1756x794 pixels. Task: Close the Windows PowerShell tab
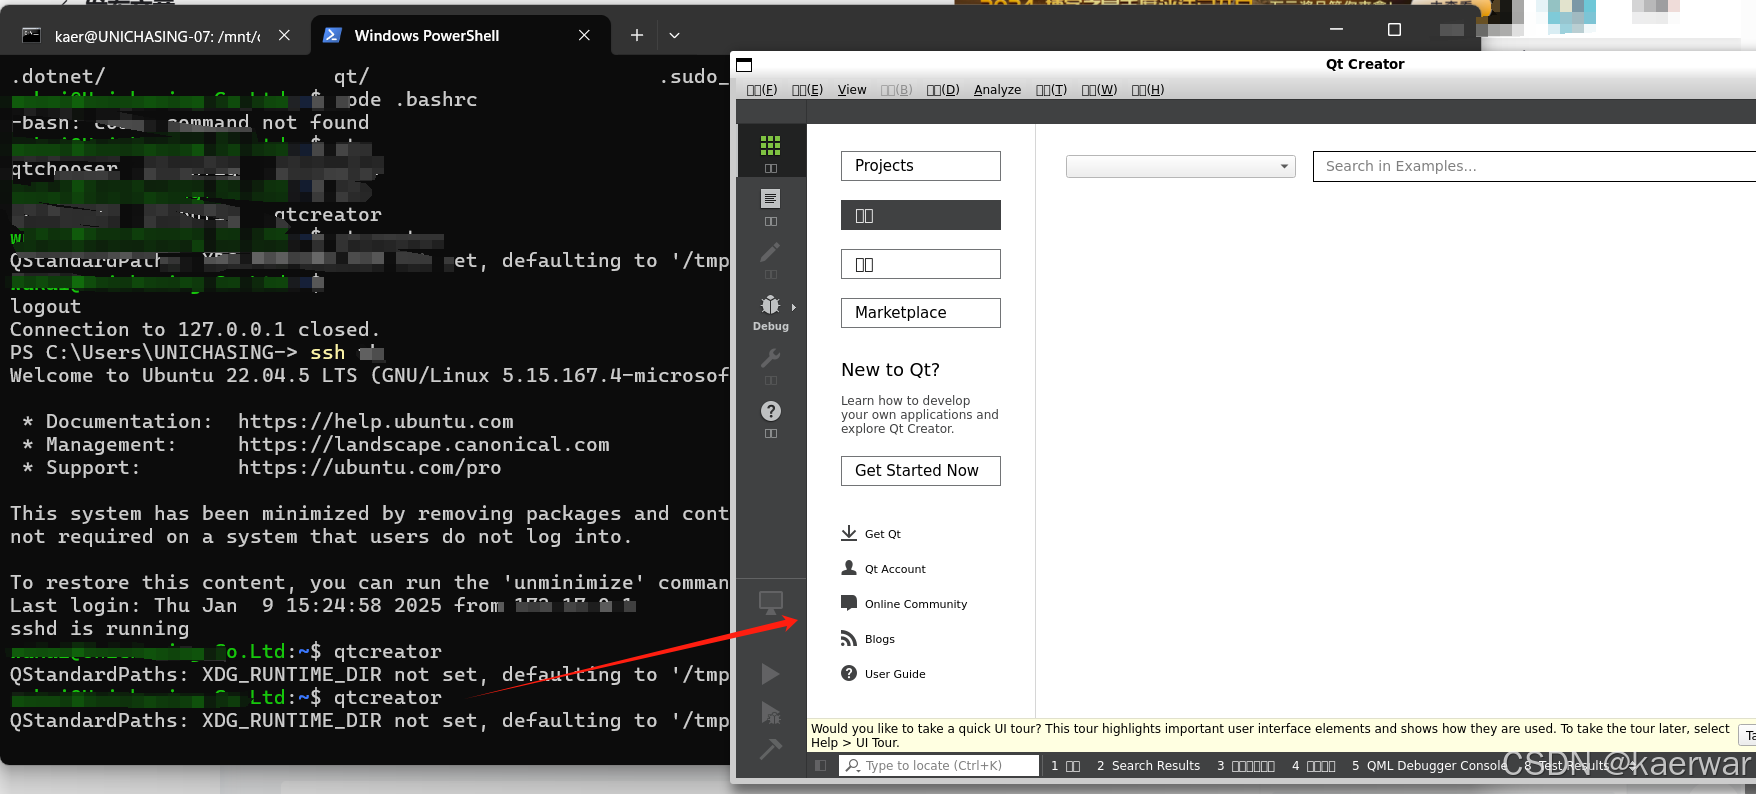tap(584, 35)
